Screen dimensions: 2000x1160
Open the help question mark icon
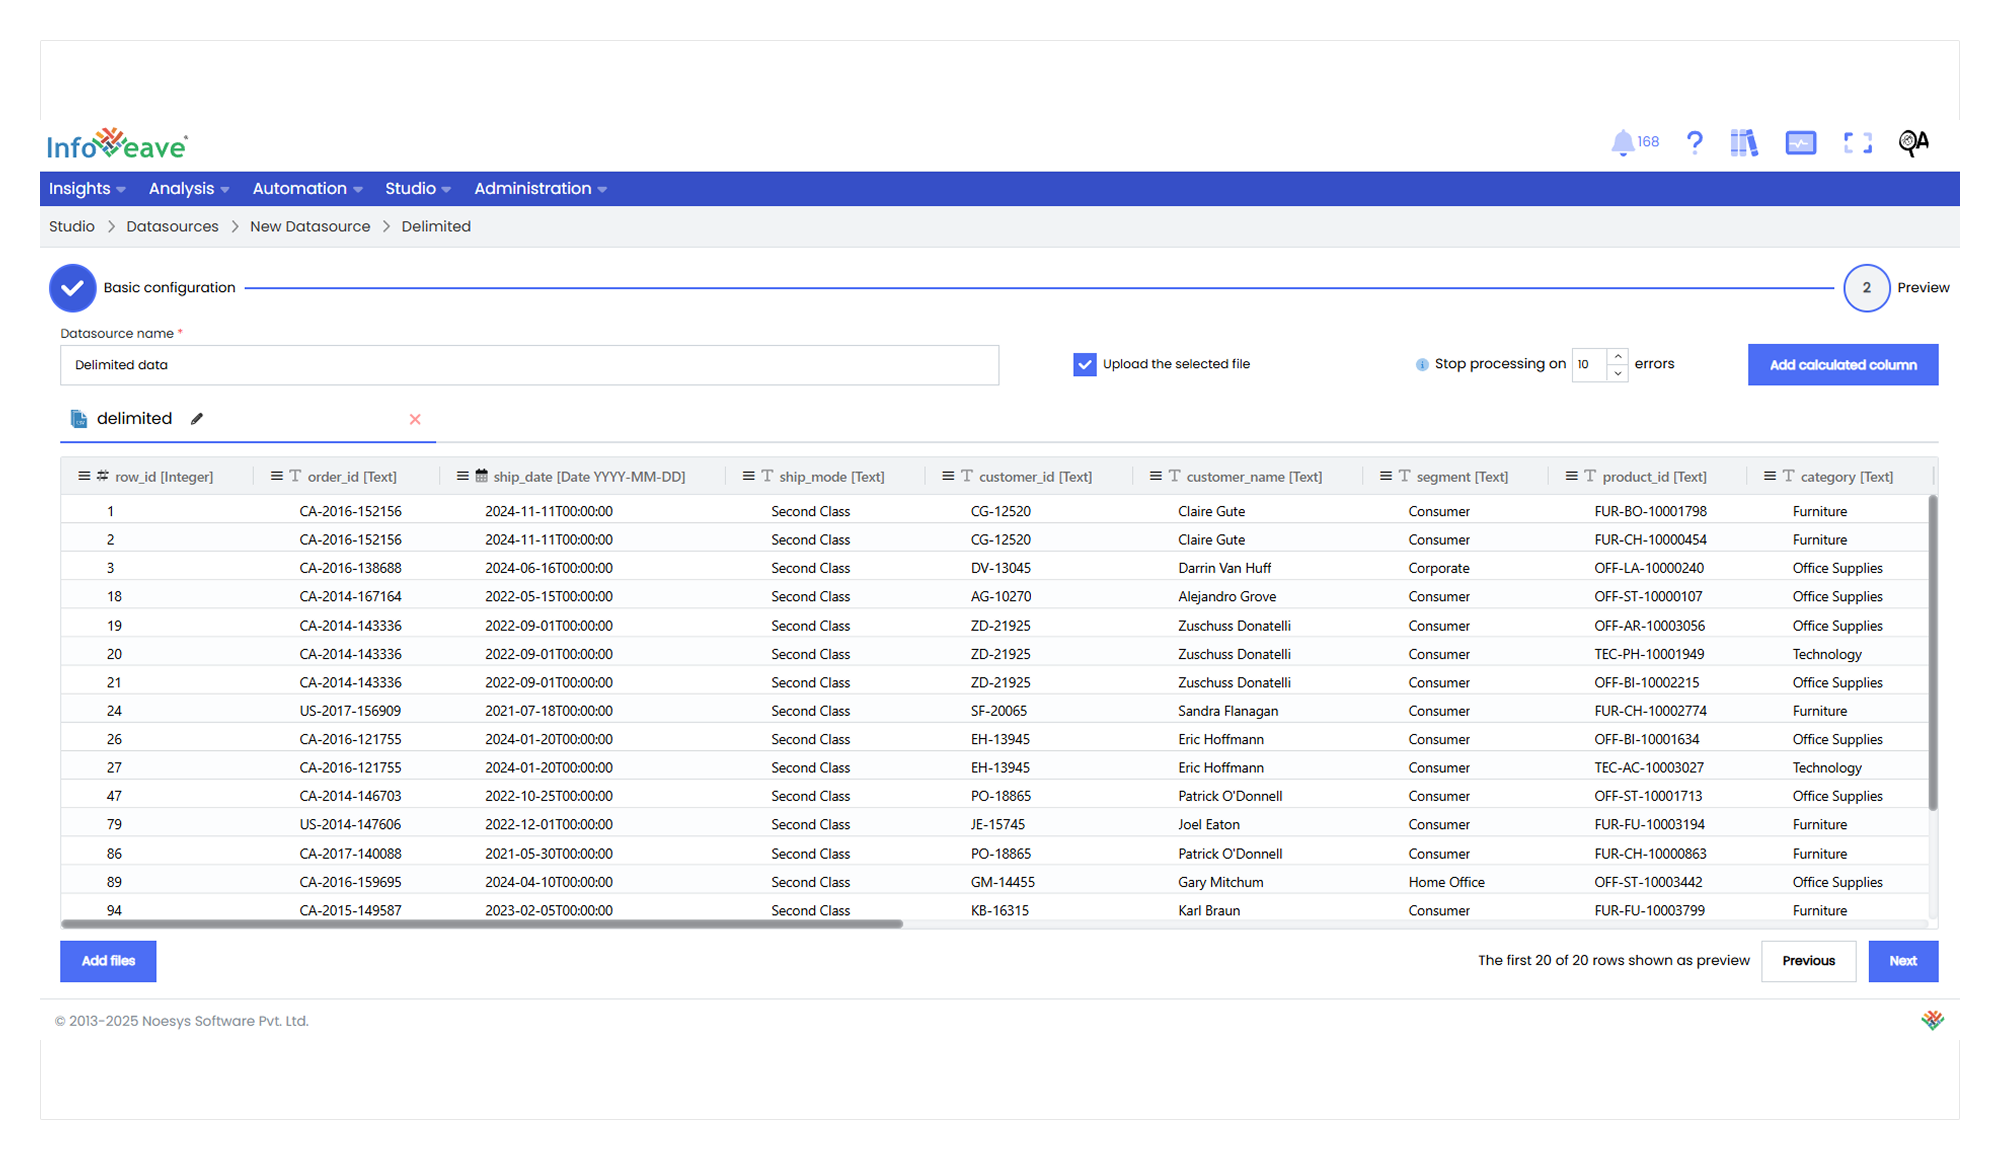(1694, 143)
